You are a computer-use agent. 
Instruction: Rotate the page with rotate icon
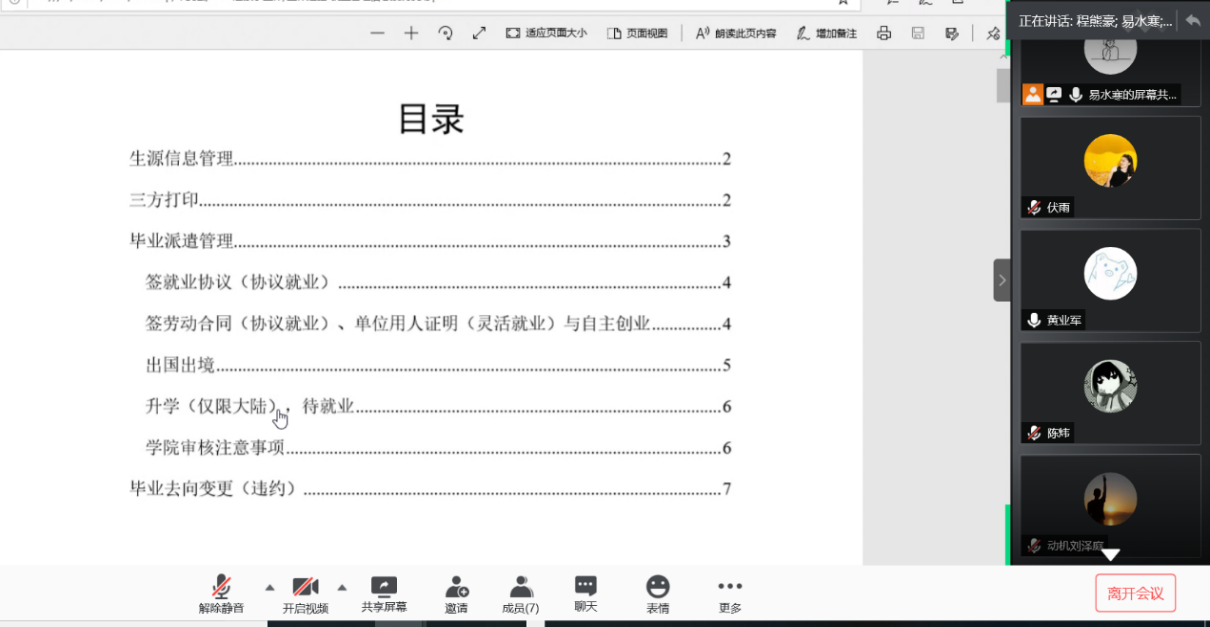click(x=445, y=32)
